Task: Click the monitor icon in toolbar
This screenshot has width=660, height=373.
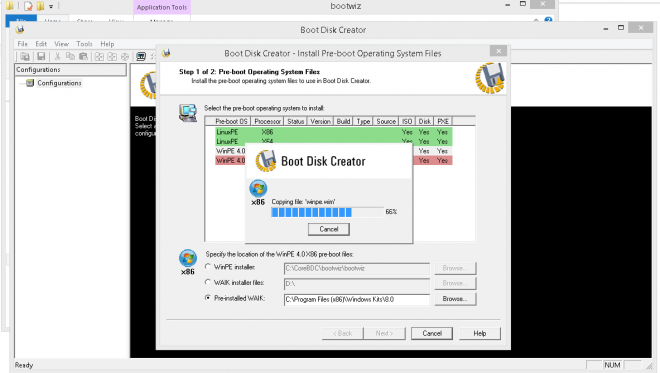Action: (x=141, y=56)
